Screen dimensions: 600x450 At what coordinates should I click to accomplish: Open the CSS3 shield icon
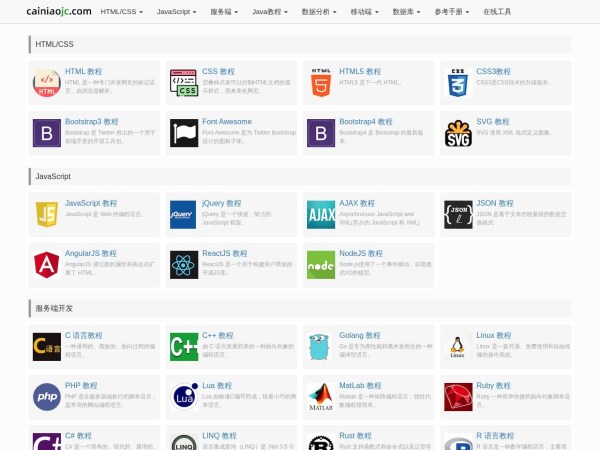[458, 82]
